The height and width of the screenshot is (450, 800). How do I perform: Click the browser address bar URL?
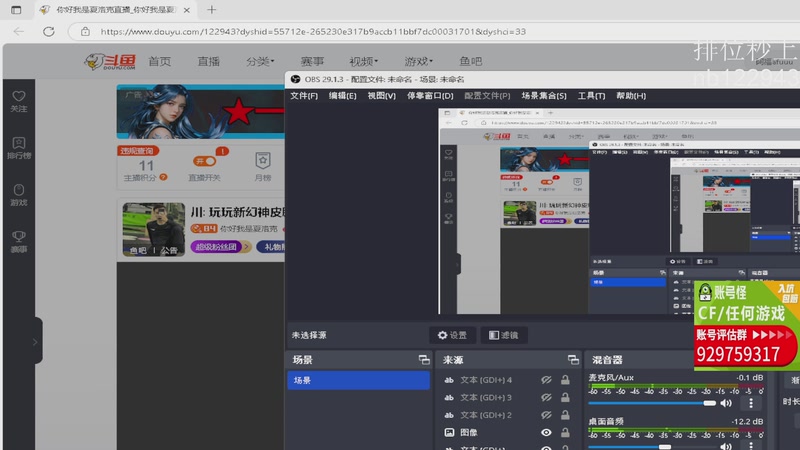click(313, 32)
